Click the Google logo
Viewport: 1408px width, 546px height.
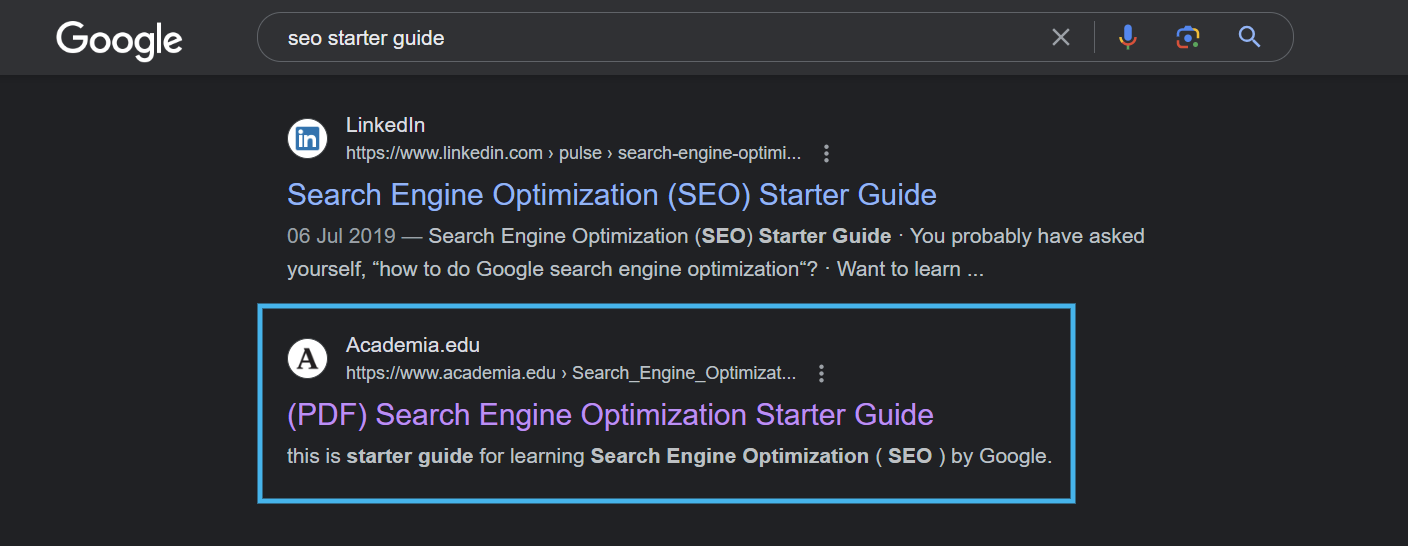119,40
